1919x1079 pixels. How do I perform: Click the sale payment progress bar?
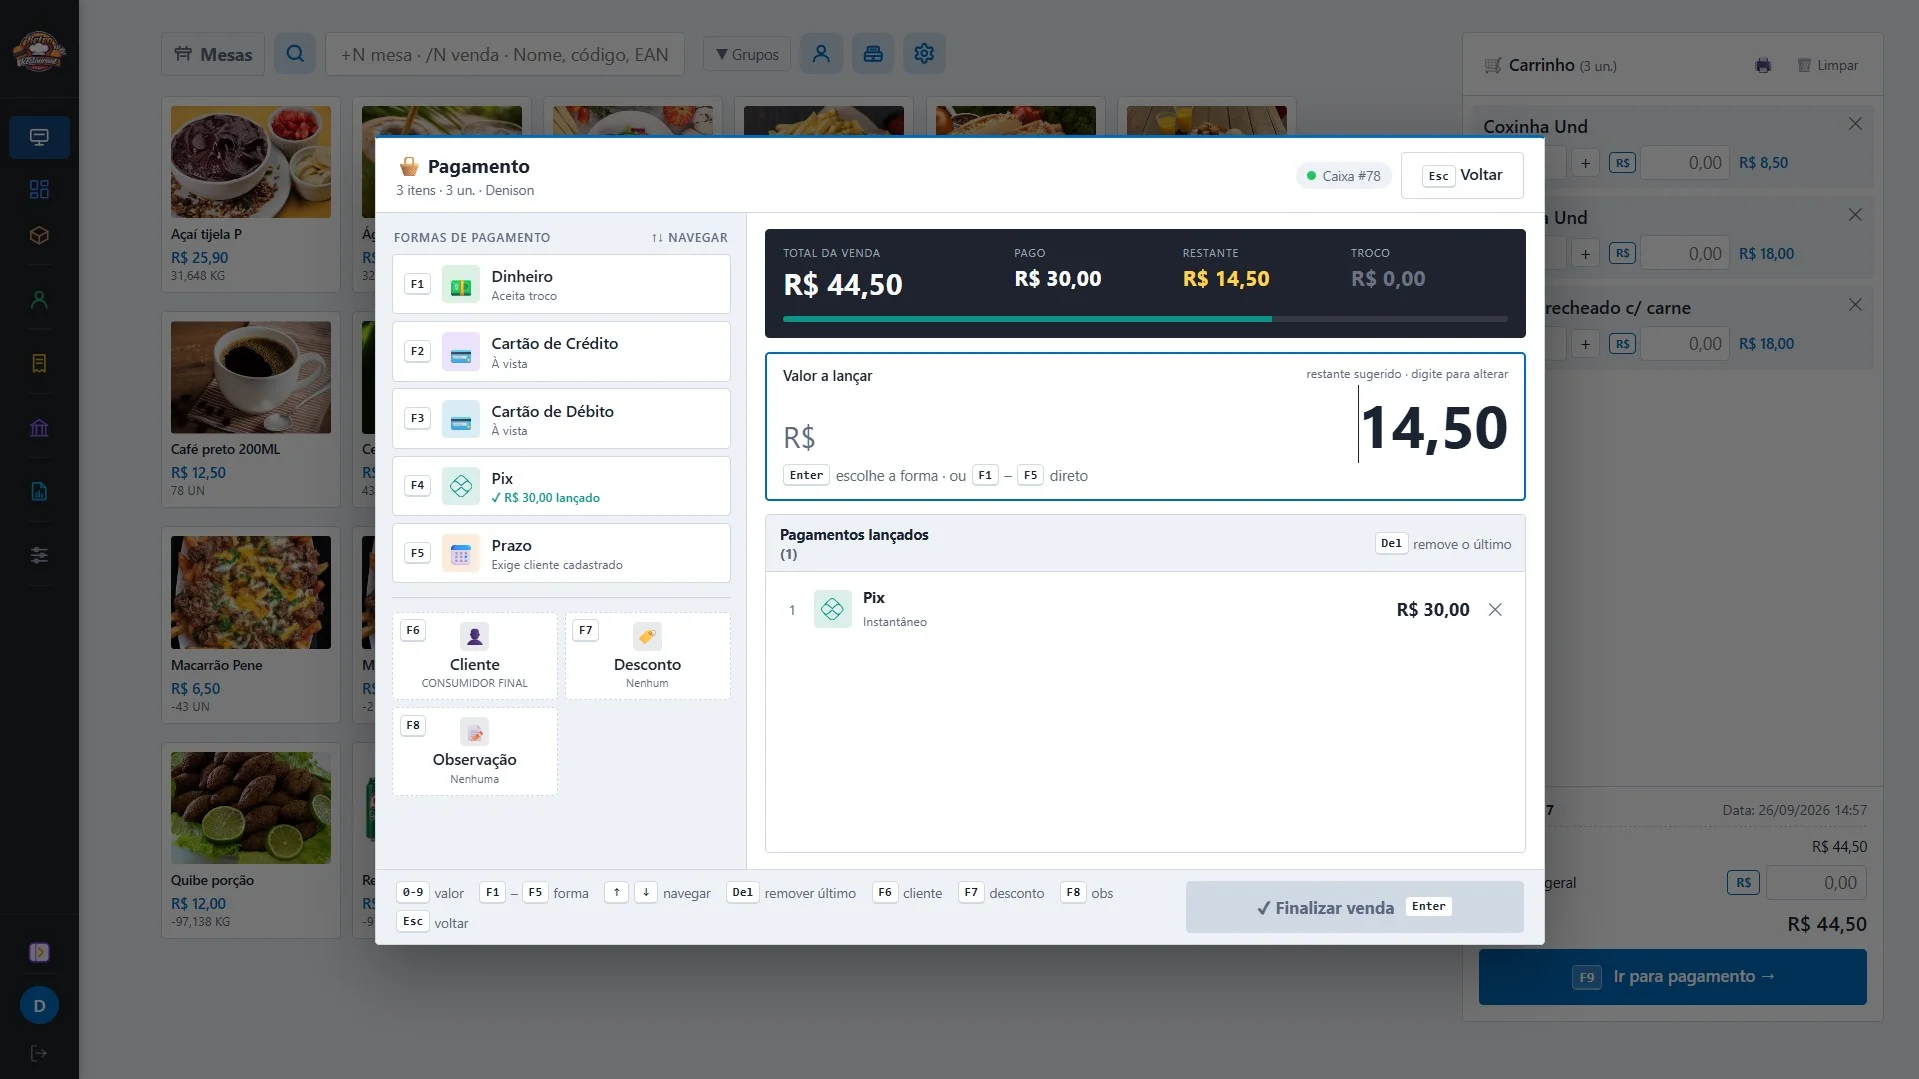(1145, 319)
